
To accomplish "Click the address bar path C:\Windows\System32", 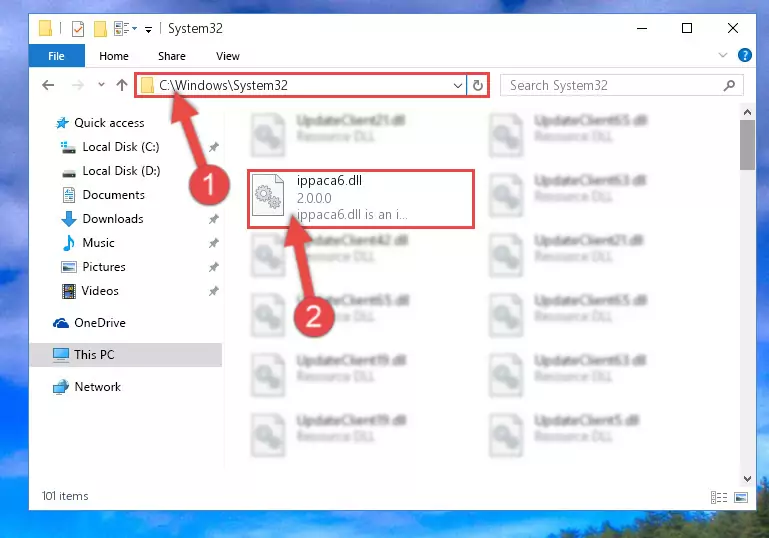I will (x=224, y=85).
